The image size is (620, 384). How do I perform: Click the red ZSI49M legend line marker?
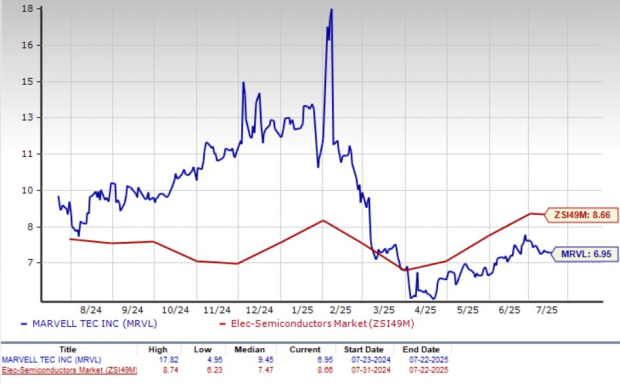point(223,324)
